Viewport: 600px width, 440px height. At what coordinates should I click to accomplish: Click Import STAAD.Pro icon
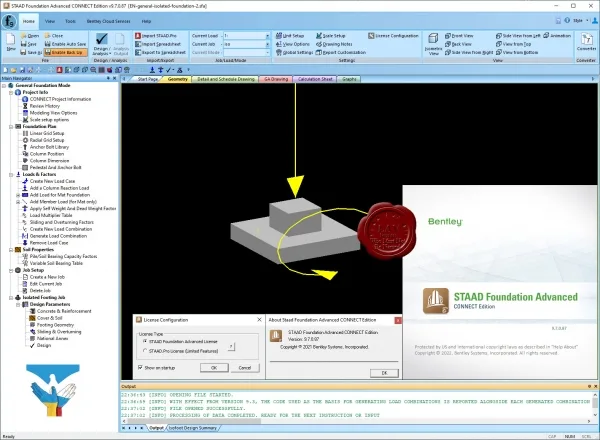[155, 36]
